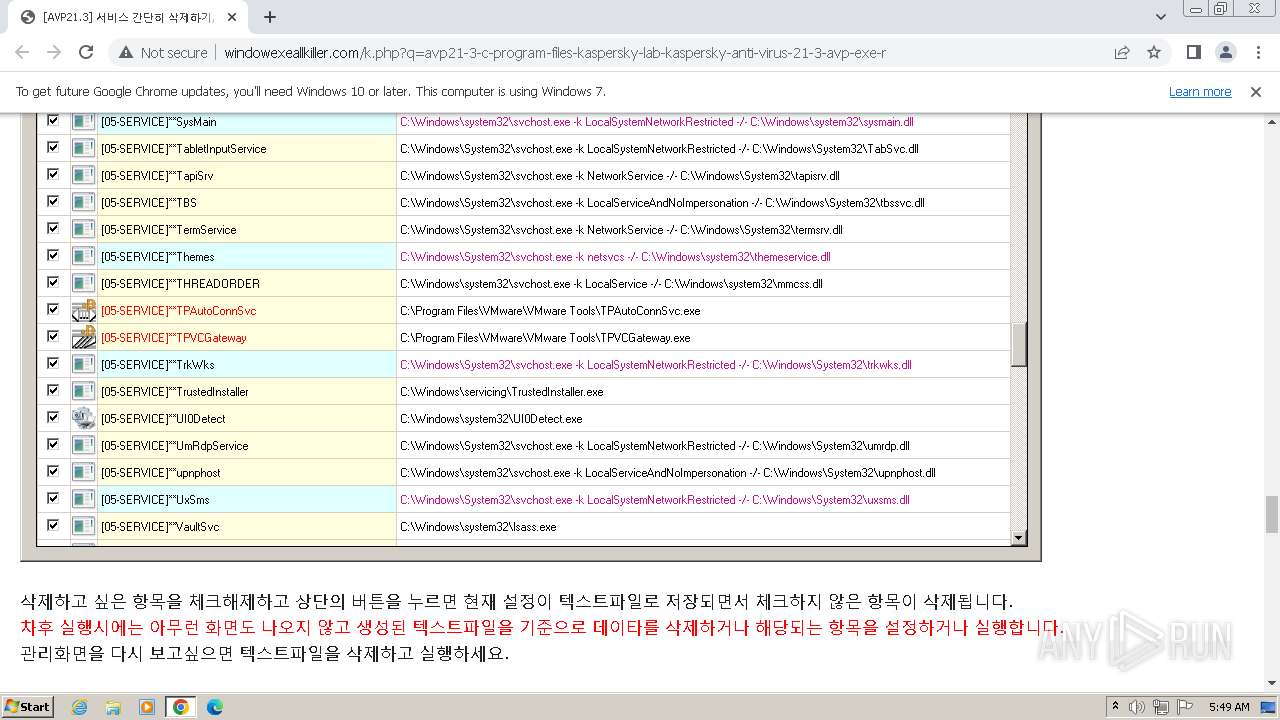The image size is (1280, 720).
Task: Open the volume control in system tray
Action: pos(1137,707)
